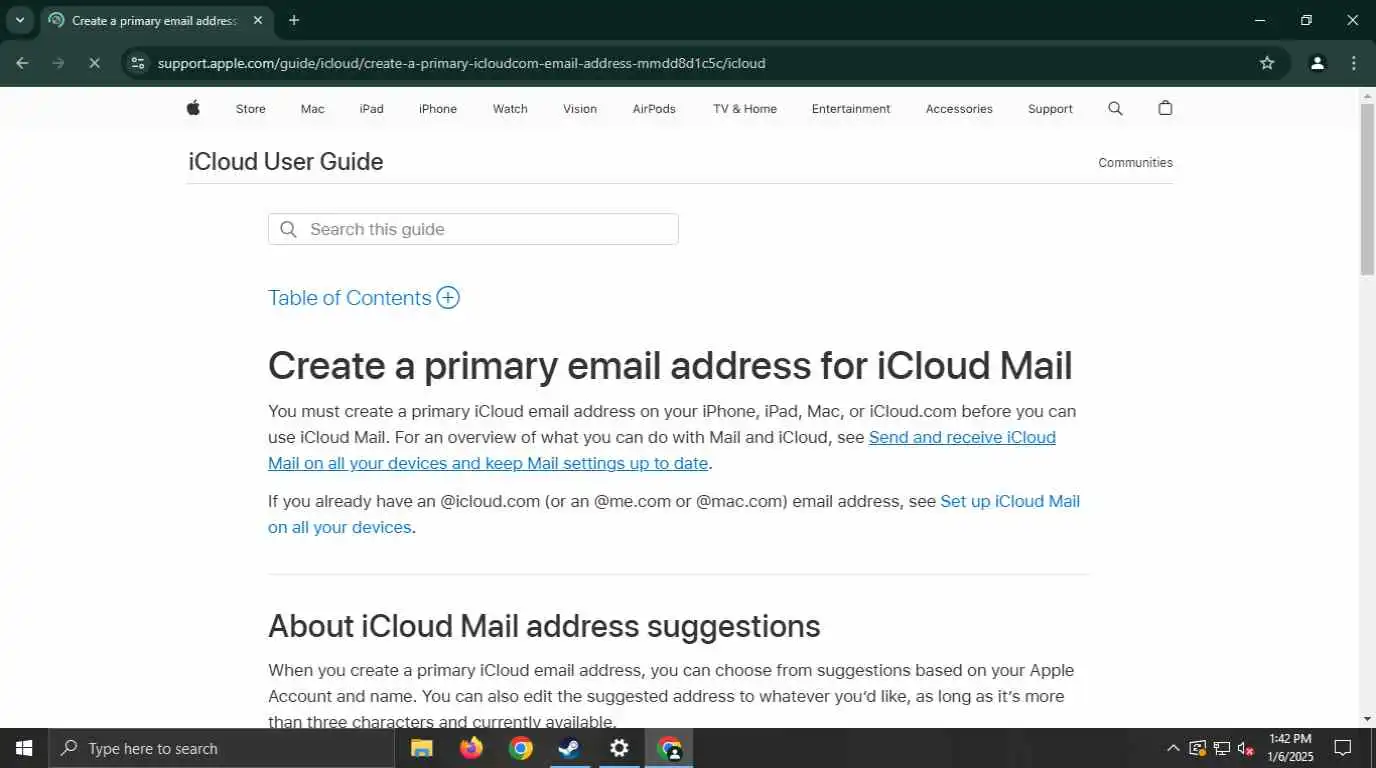Screen dimensions: 1376x768
Task: Open the Chrome profile icon
Action: click(x=1317, y=63)
